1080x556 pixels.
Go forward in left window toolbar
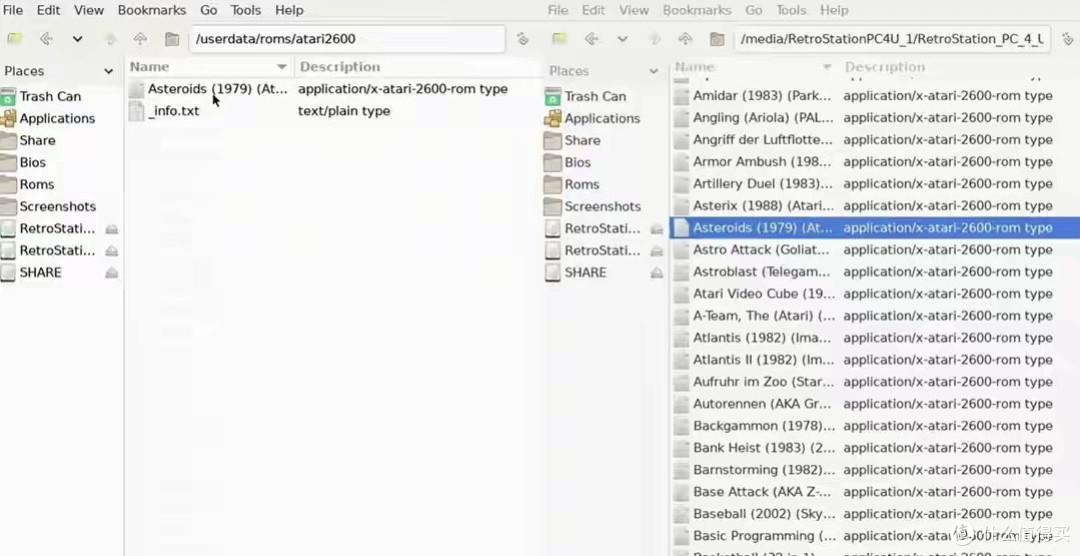tap(110, 39)
